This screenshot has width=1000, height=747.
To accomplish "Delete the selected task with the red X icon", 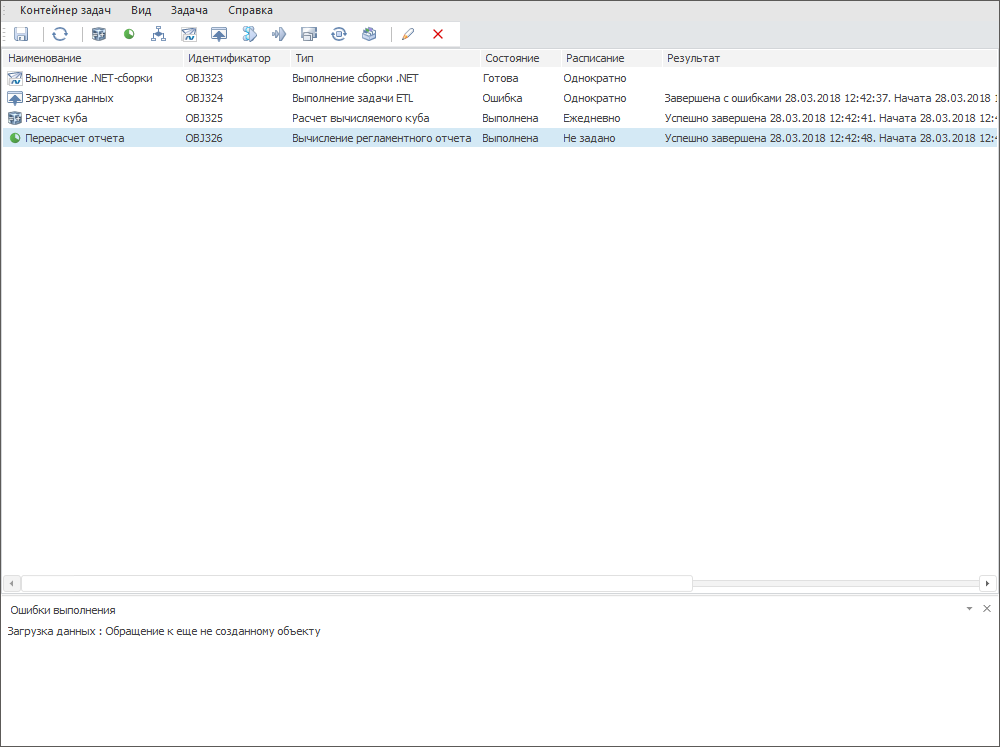I will click(x=437, y=34).
